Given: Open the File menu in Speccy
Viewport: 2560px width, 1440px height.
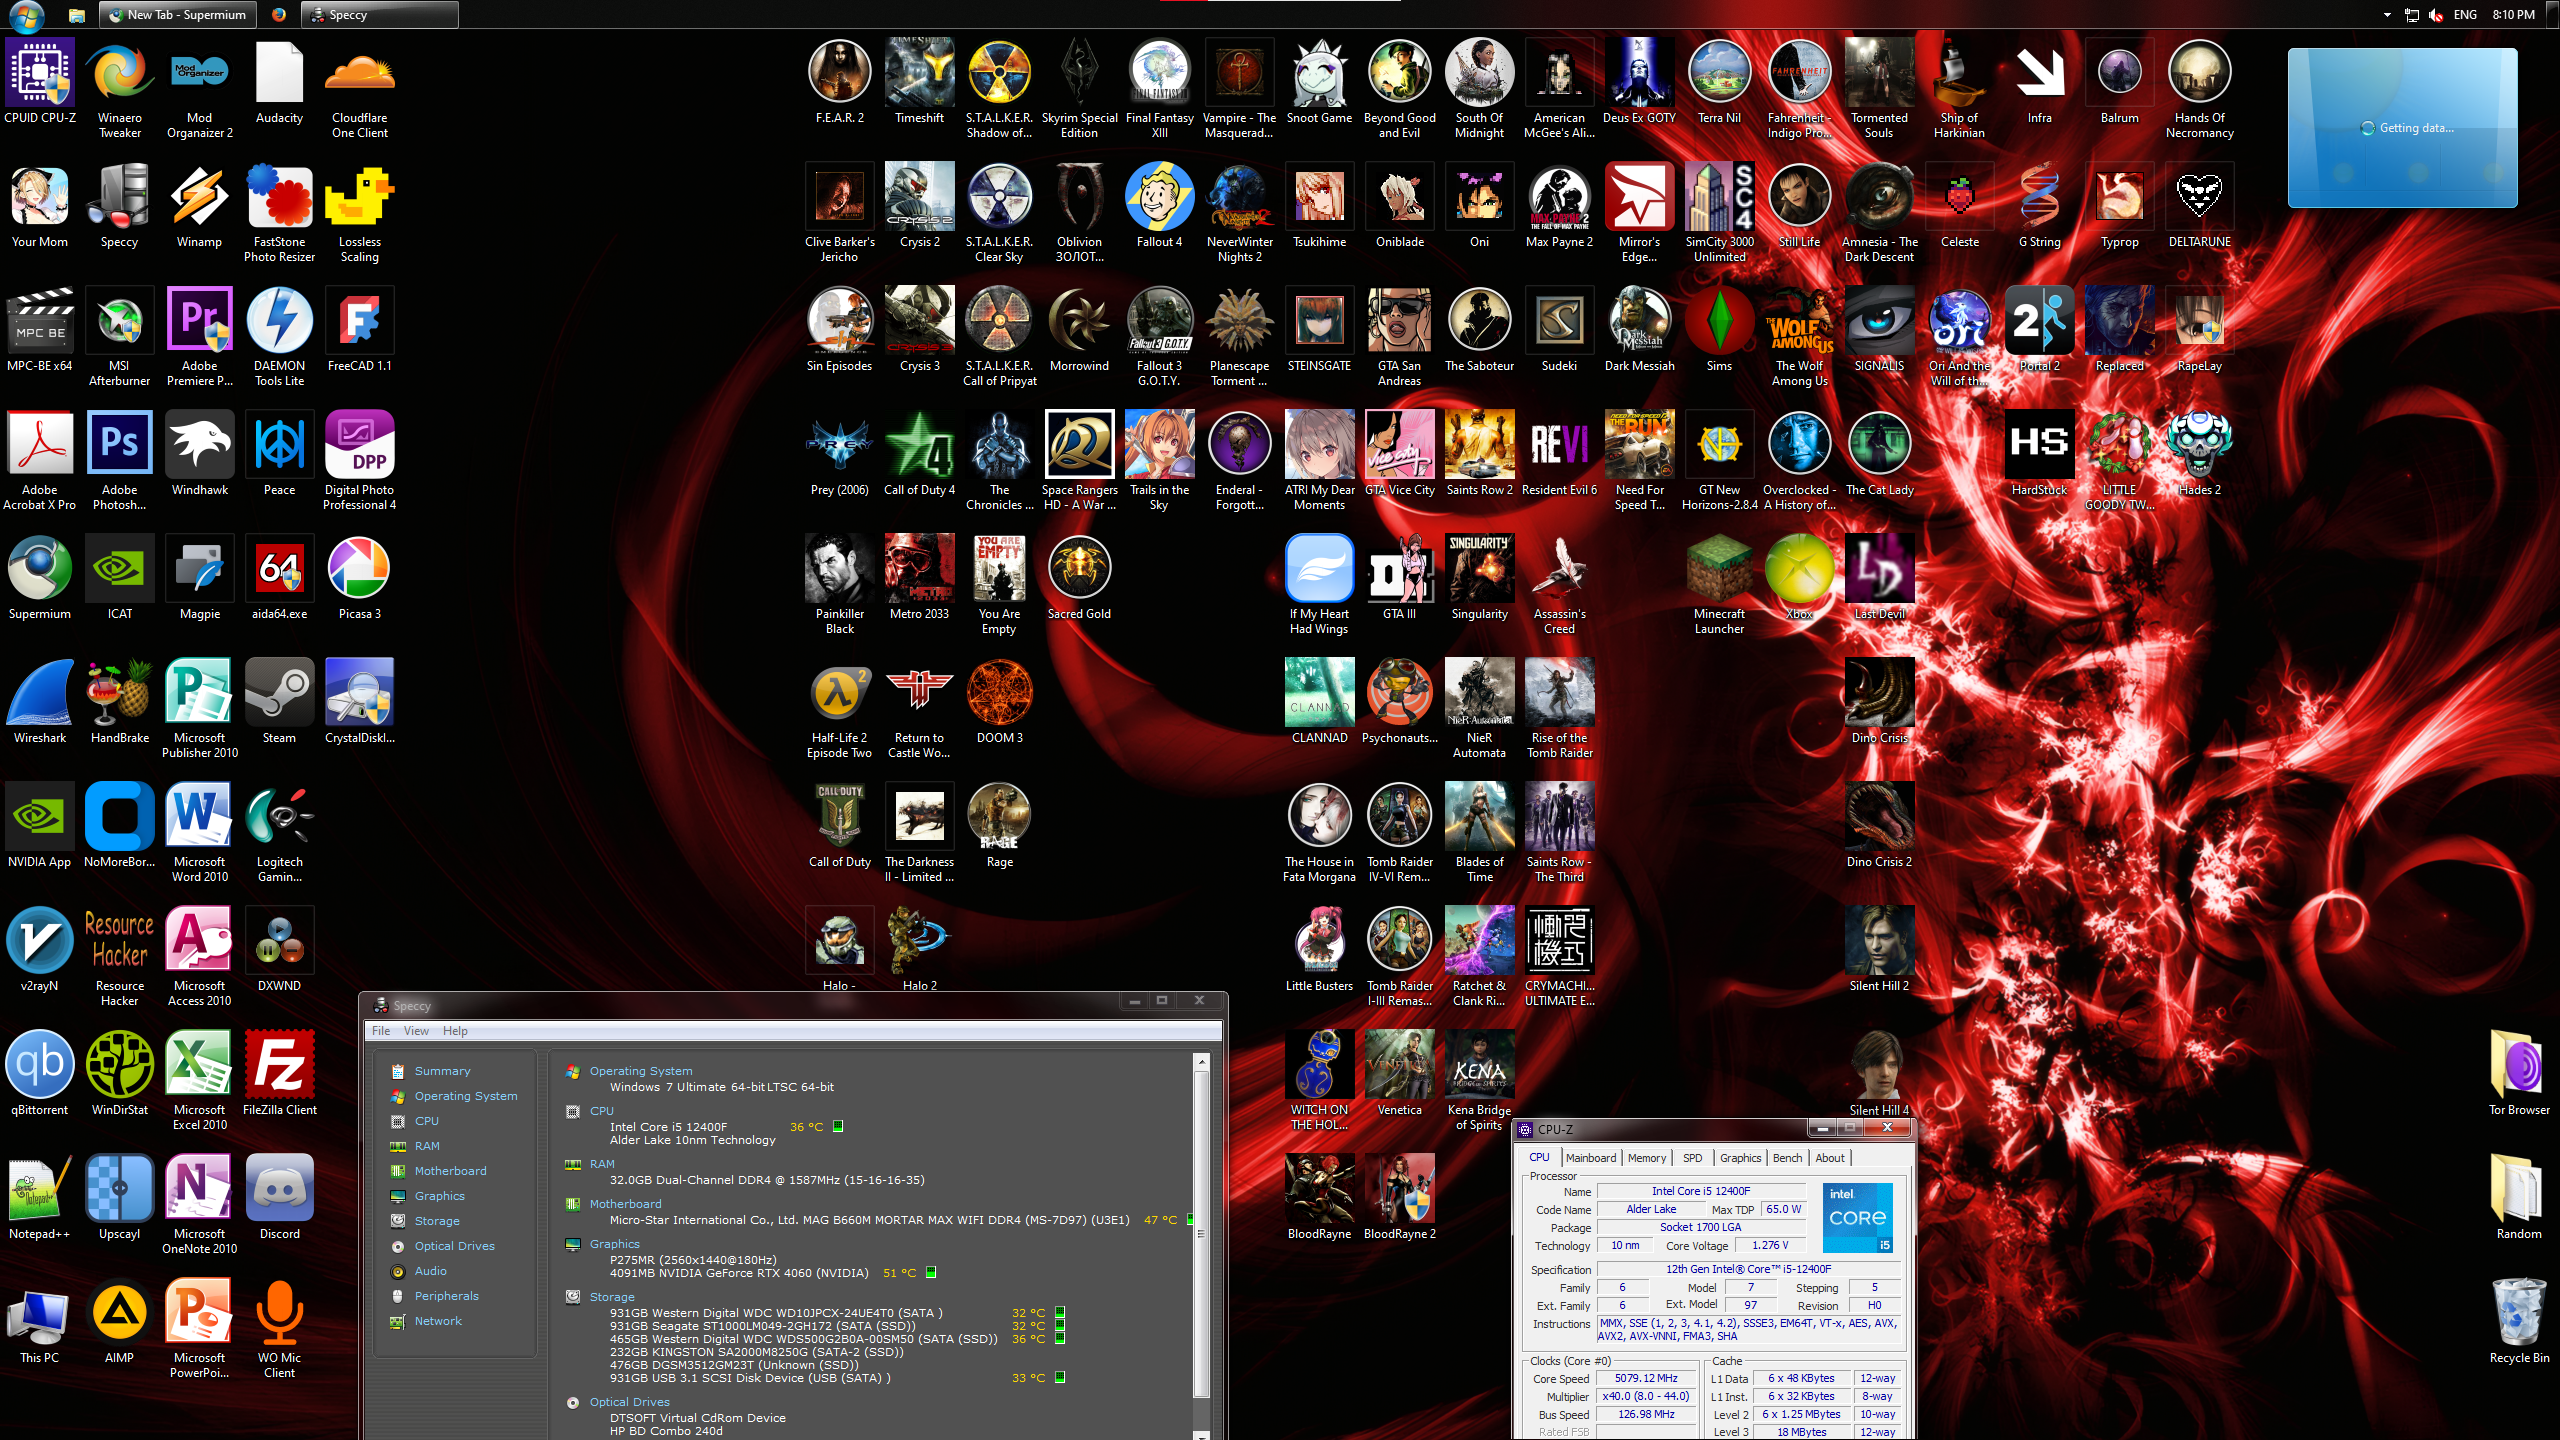Looking at the screenshot, I should coord(381,1031).
